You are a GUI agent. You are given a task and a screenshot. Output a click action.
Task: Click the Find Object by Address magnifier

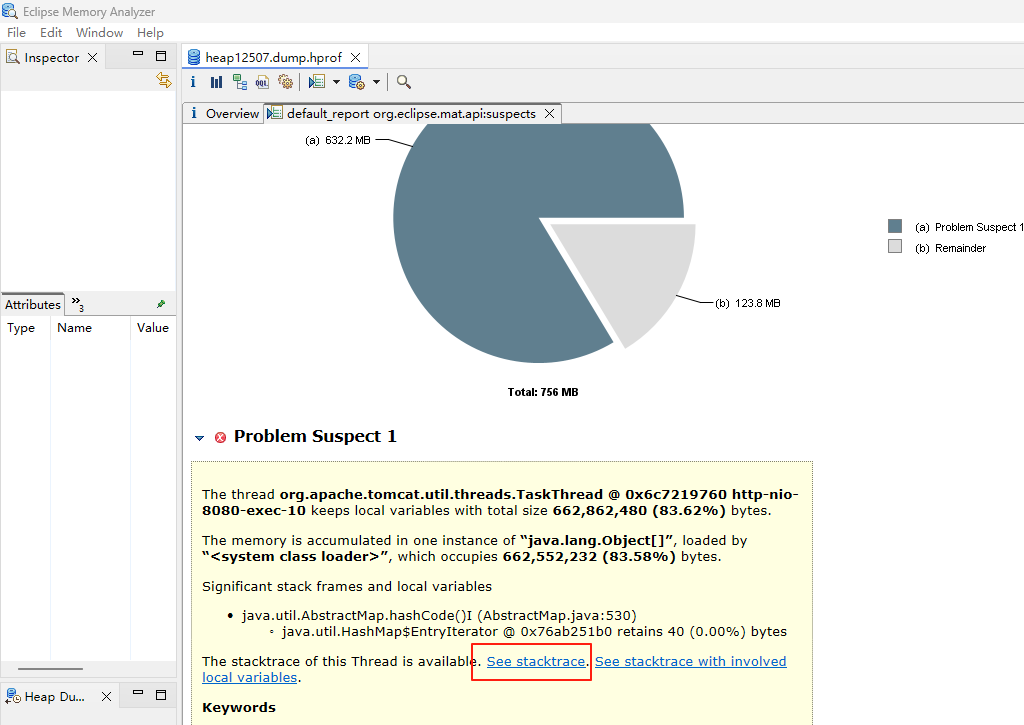coord(404,82)
